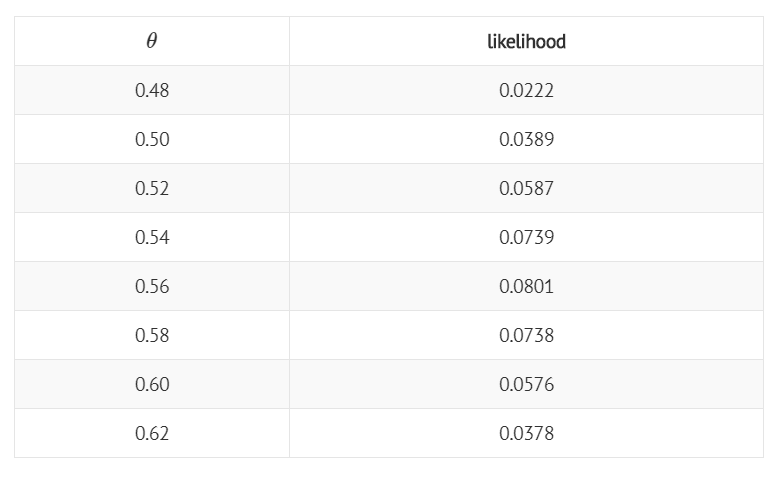Select the likelihood cell 0.0587

click(527, 188)
